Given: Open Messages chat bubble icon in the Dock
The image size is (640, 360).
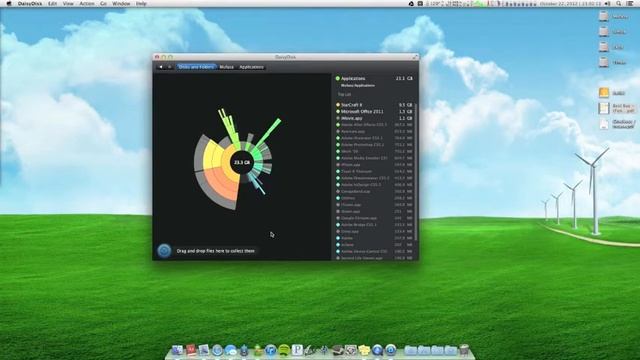Looking at the screenshot, I should pyautogui.click(x=231, y=350).
